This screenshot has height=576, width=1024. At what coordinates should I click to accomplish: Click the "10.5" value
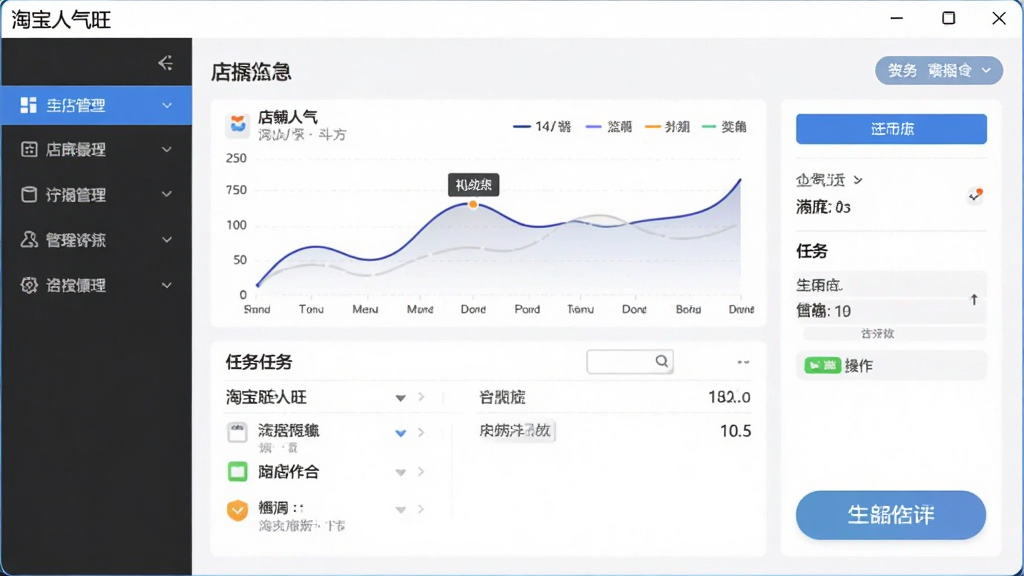735,431
